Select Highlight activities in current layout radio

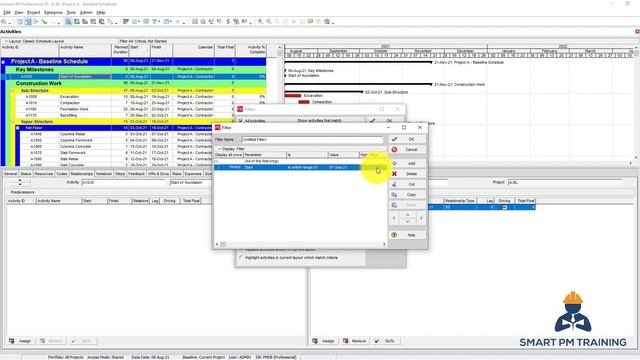241,258
